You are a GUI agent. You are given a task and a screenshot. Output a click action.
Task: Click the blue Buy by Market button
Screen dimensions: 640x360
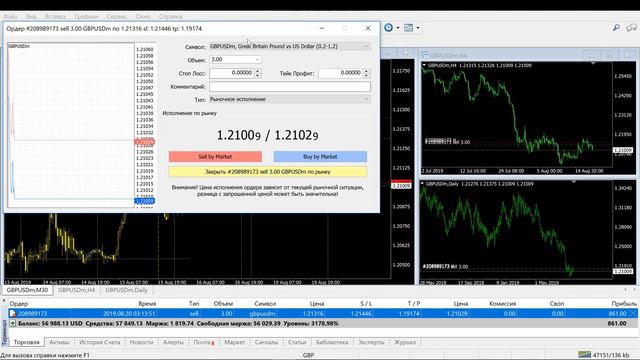[x=320, y=157]
